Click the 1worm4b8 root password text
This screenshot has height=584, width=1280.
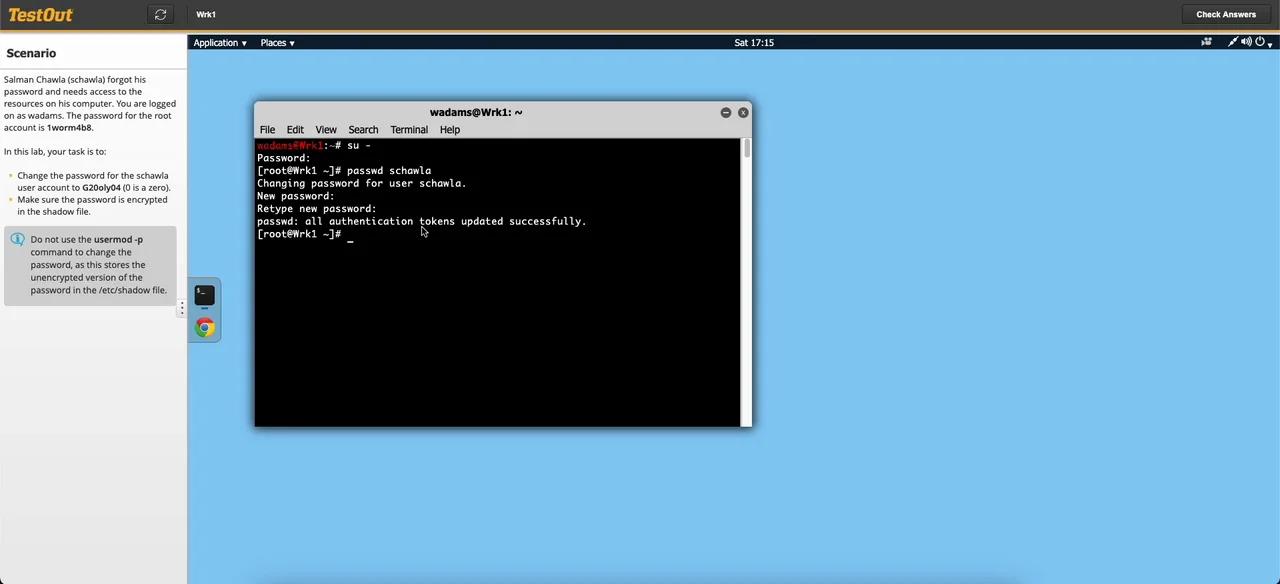(x=69, y=128)
